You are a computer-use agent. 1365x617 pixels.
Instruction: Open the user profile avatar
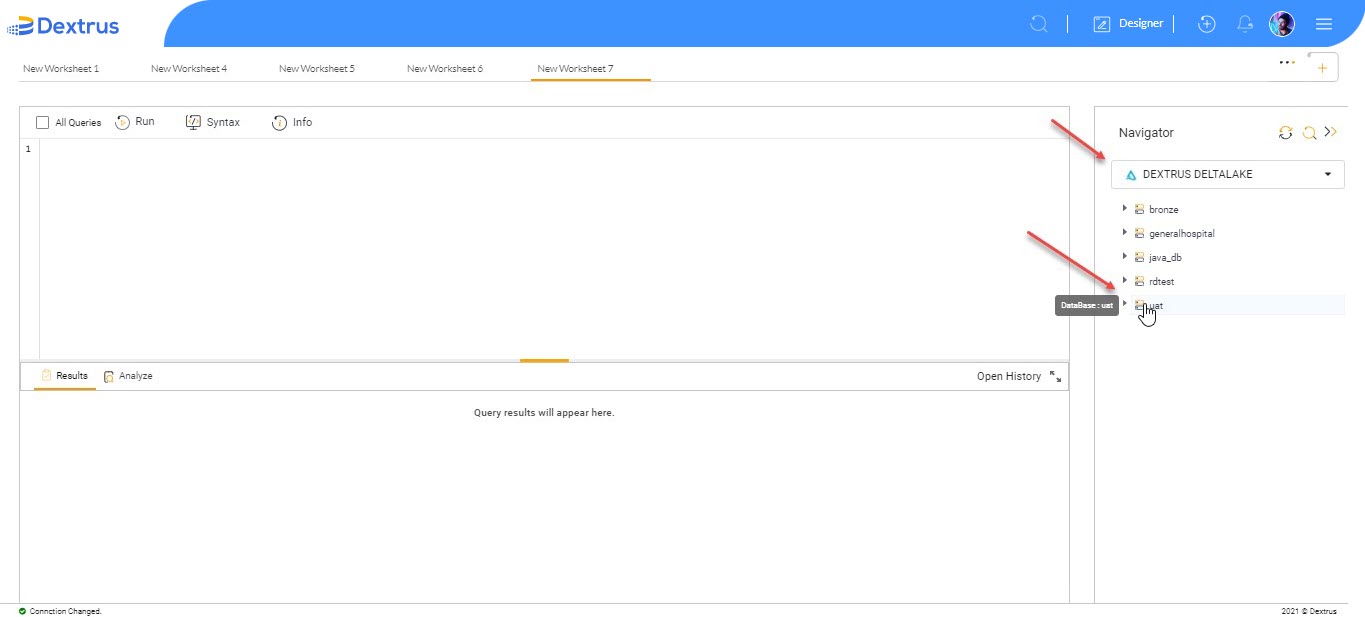[1282, 24]
